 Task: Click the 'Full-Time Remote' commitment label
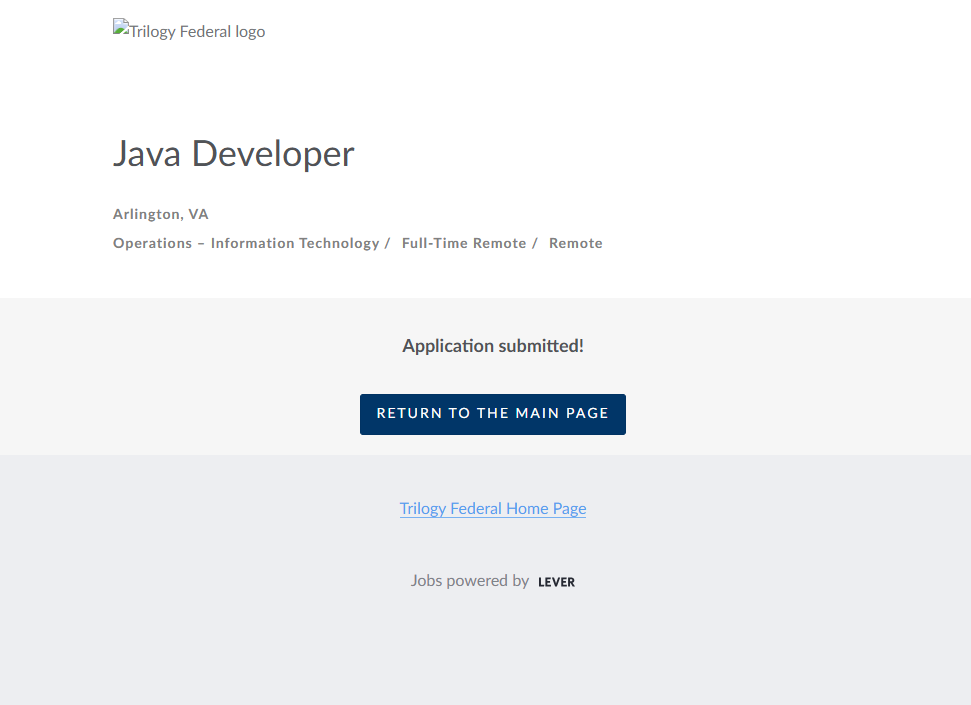463,243
